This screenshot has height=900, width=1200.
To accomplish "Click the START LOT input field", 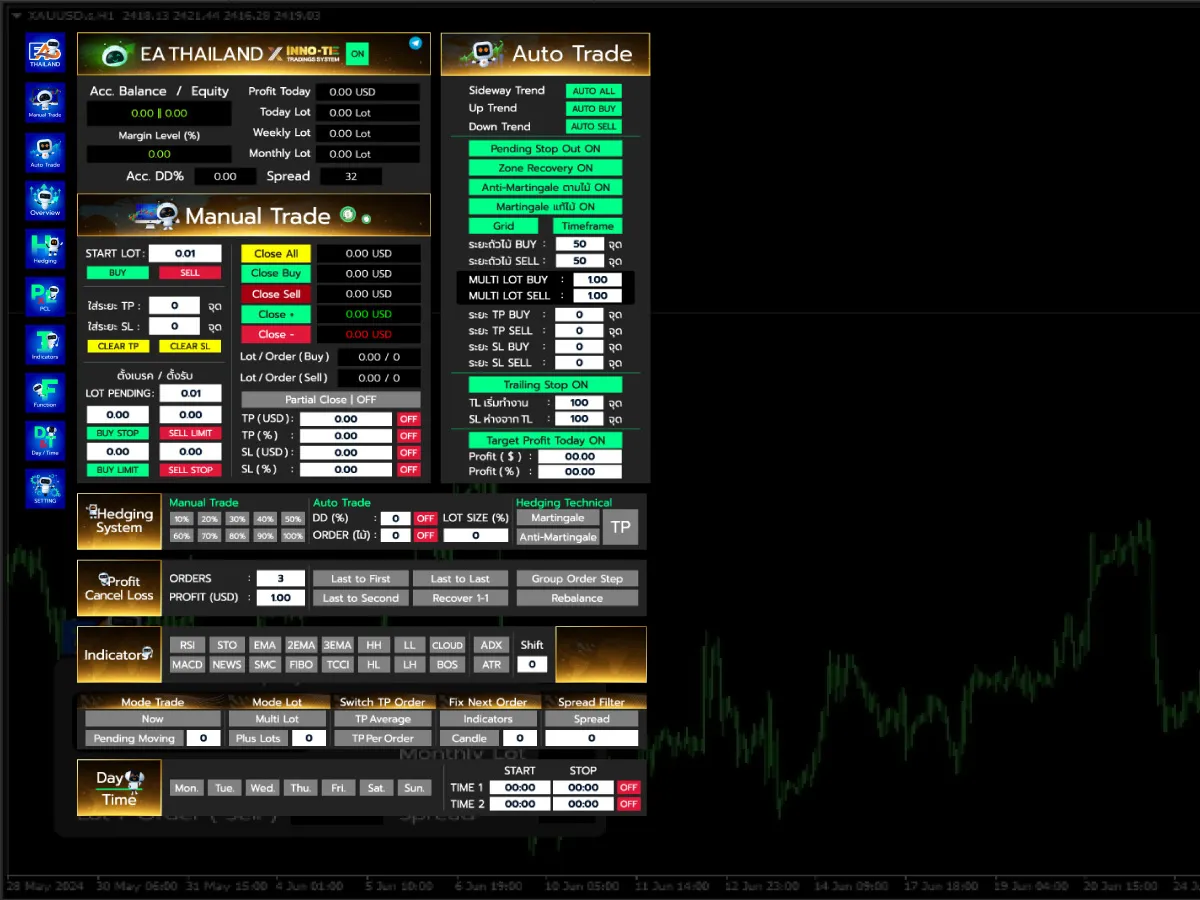I will (x=185, y=254).
